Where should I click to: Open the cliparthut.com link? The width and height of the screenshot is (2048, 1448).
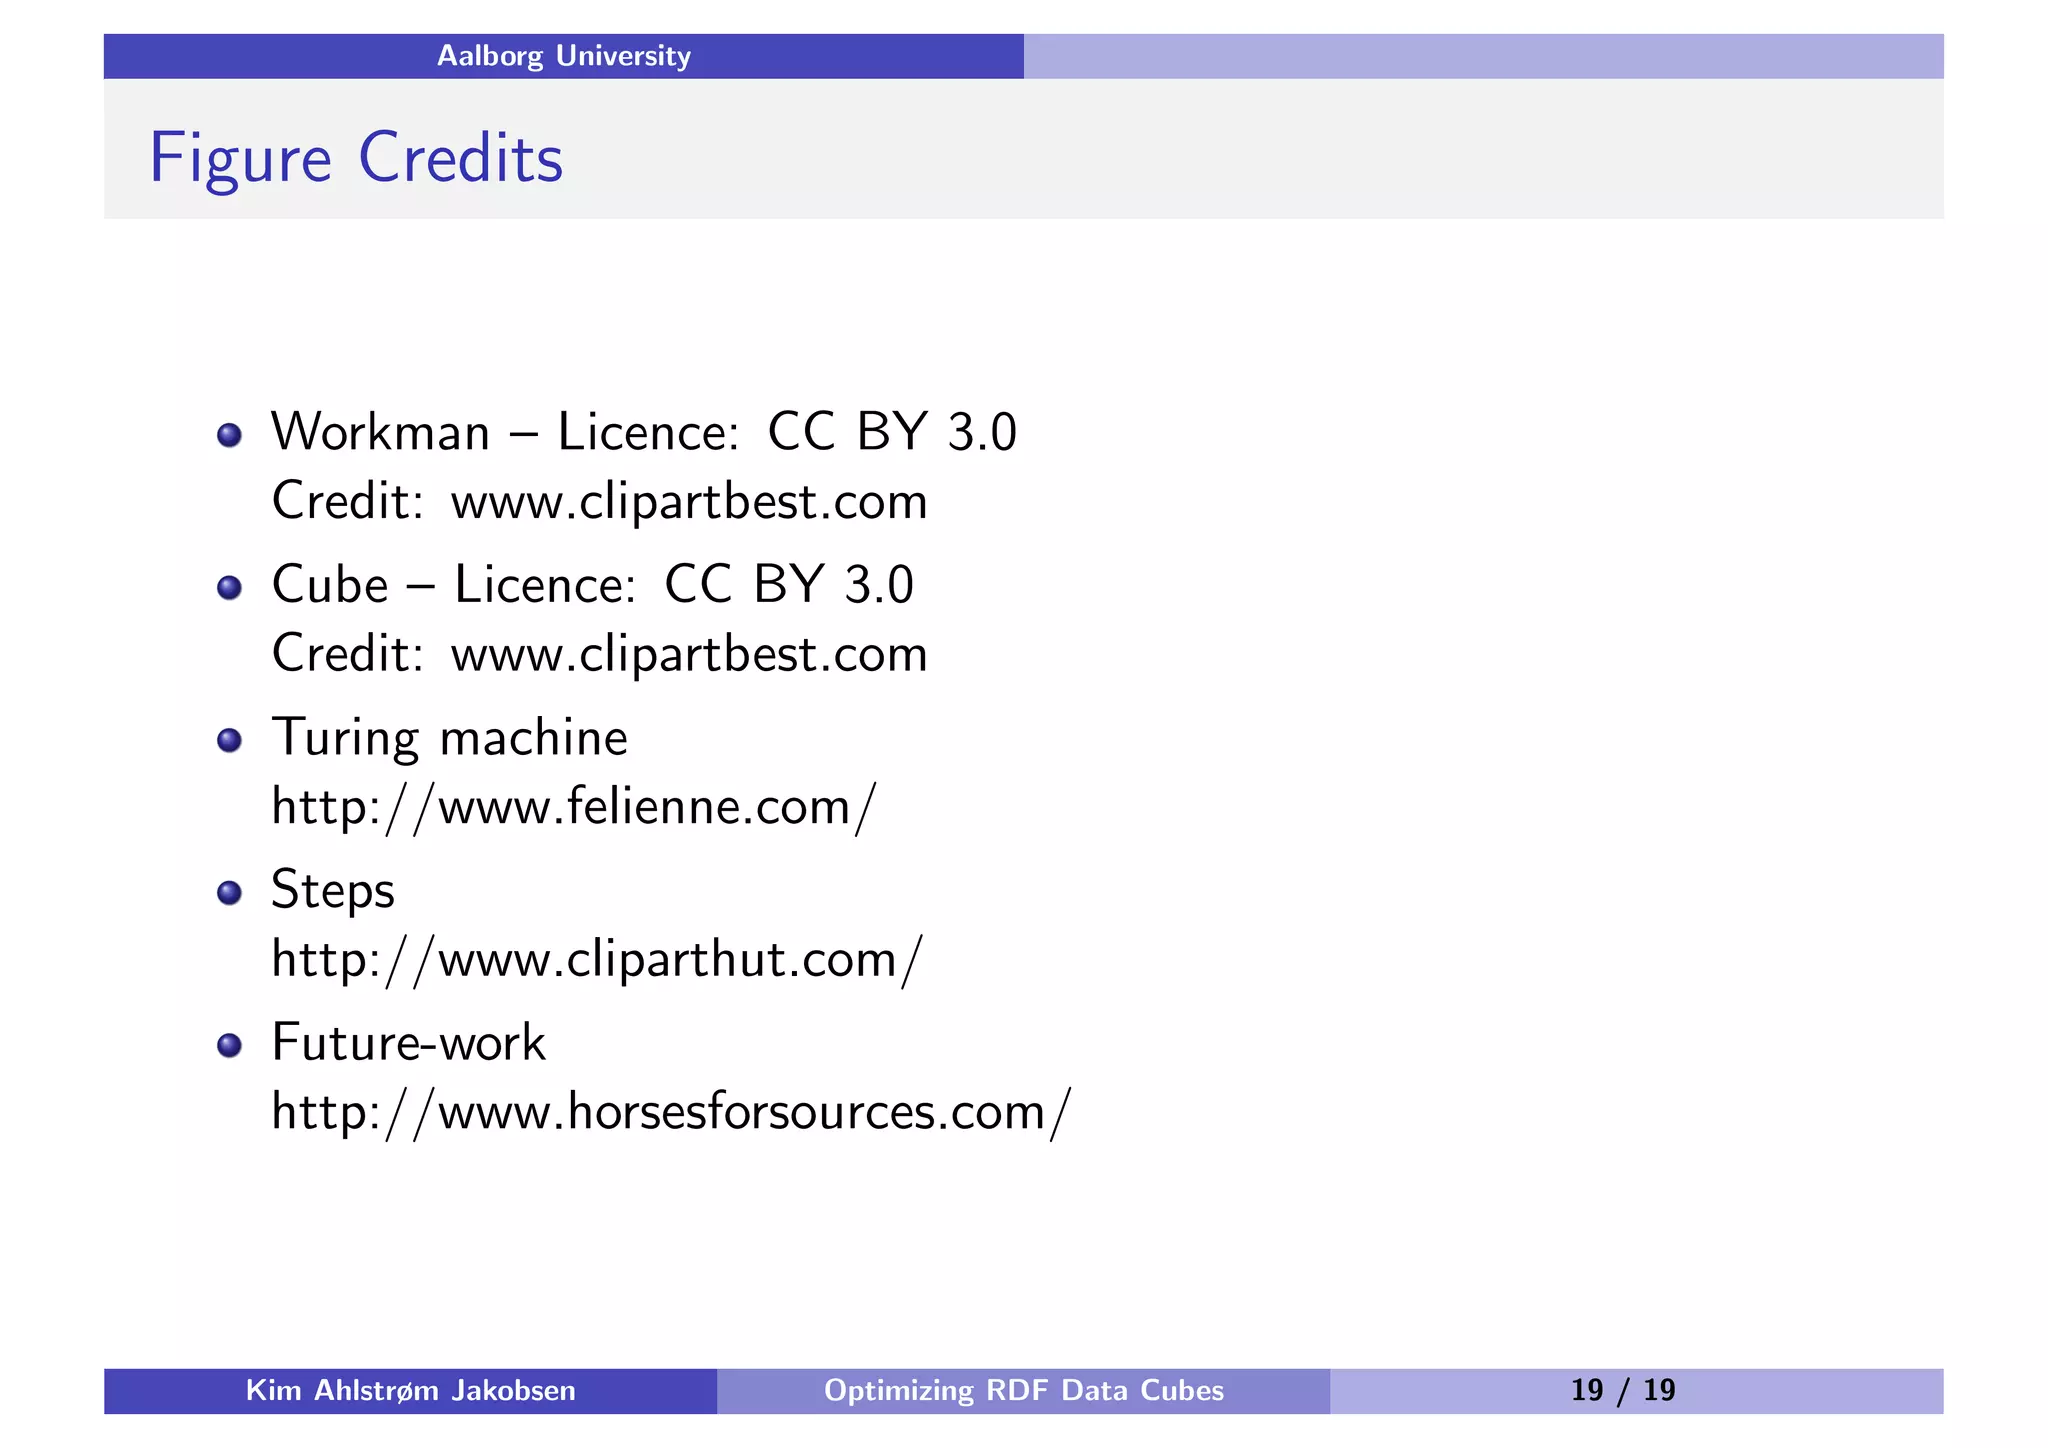click(x=597, y=959)
